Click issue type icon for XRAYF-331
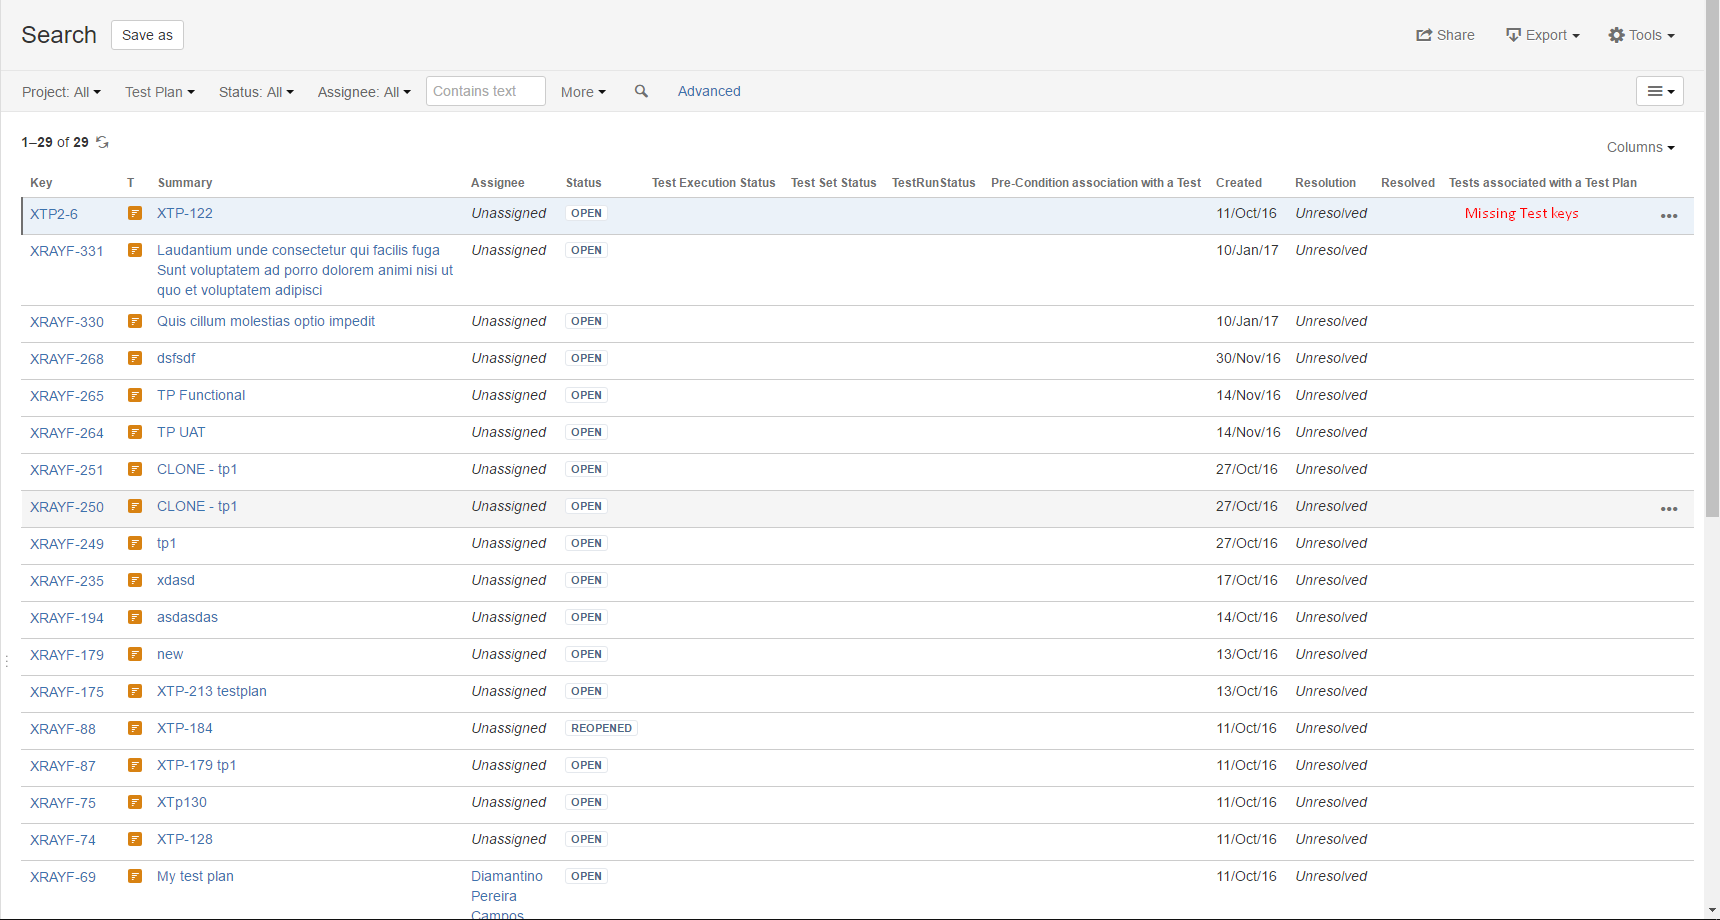This screenshot has width=1720, height=920. 135,250
